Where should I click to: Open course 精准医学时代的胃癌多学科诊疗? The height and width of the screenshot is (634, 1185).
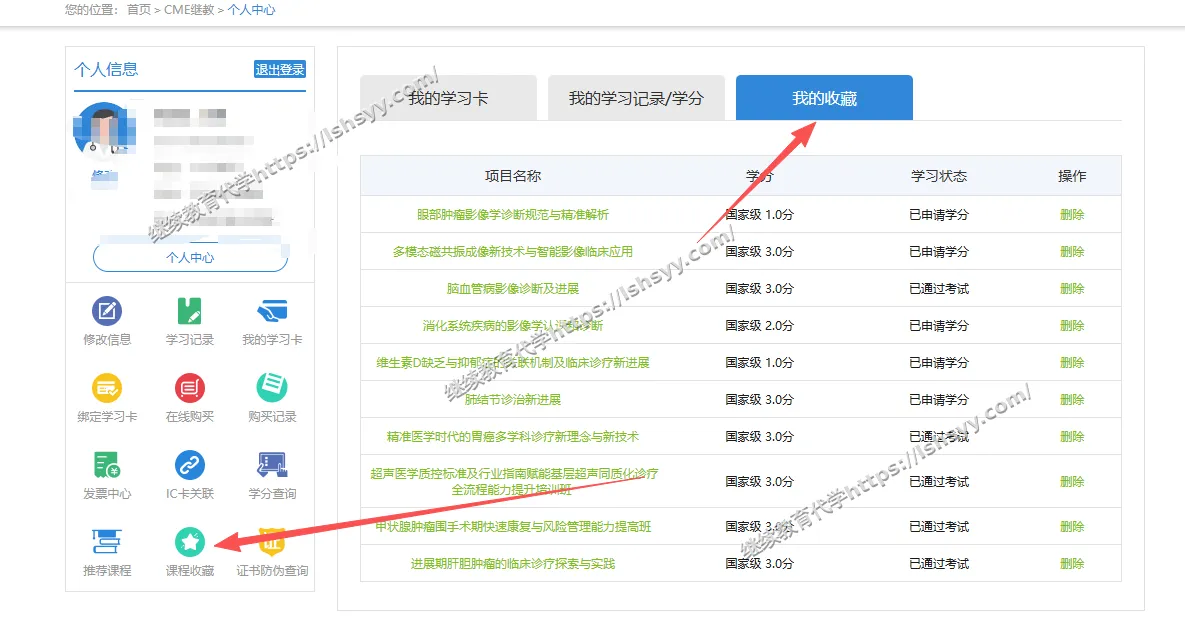click(x=512, y=437)
